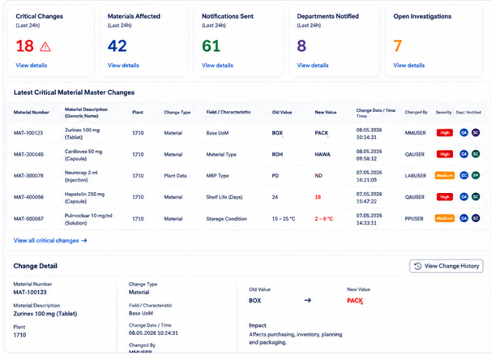Image resolution: width=492 pixels, height=360 pixels.
Task: Click green PP badge in MAT-300078 row
Action: pos(476,175)
